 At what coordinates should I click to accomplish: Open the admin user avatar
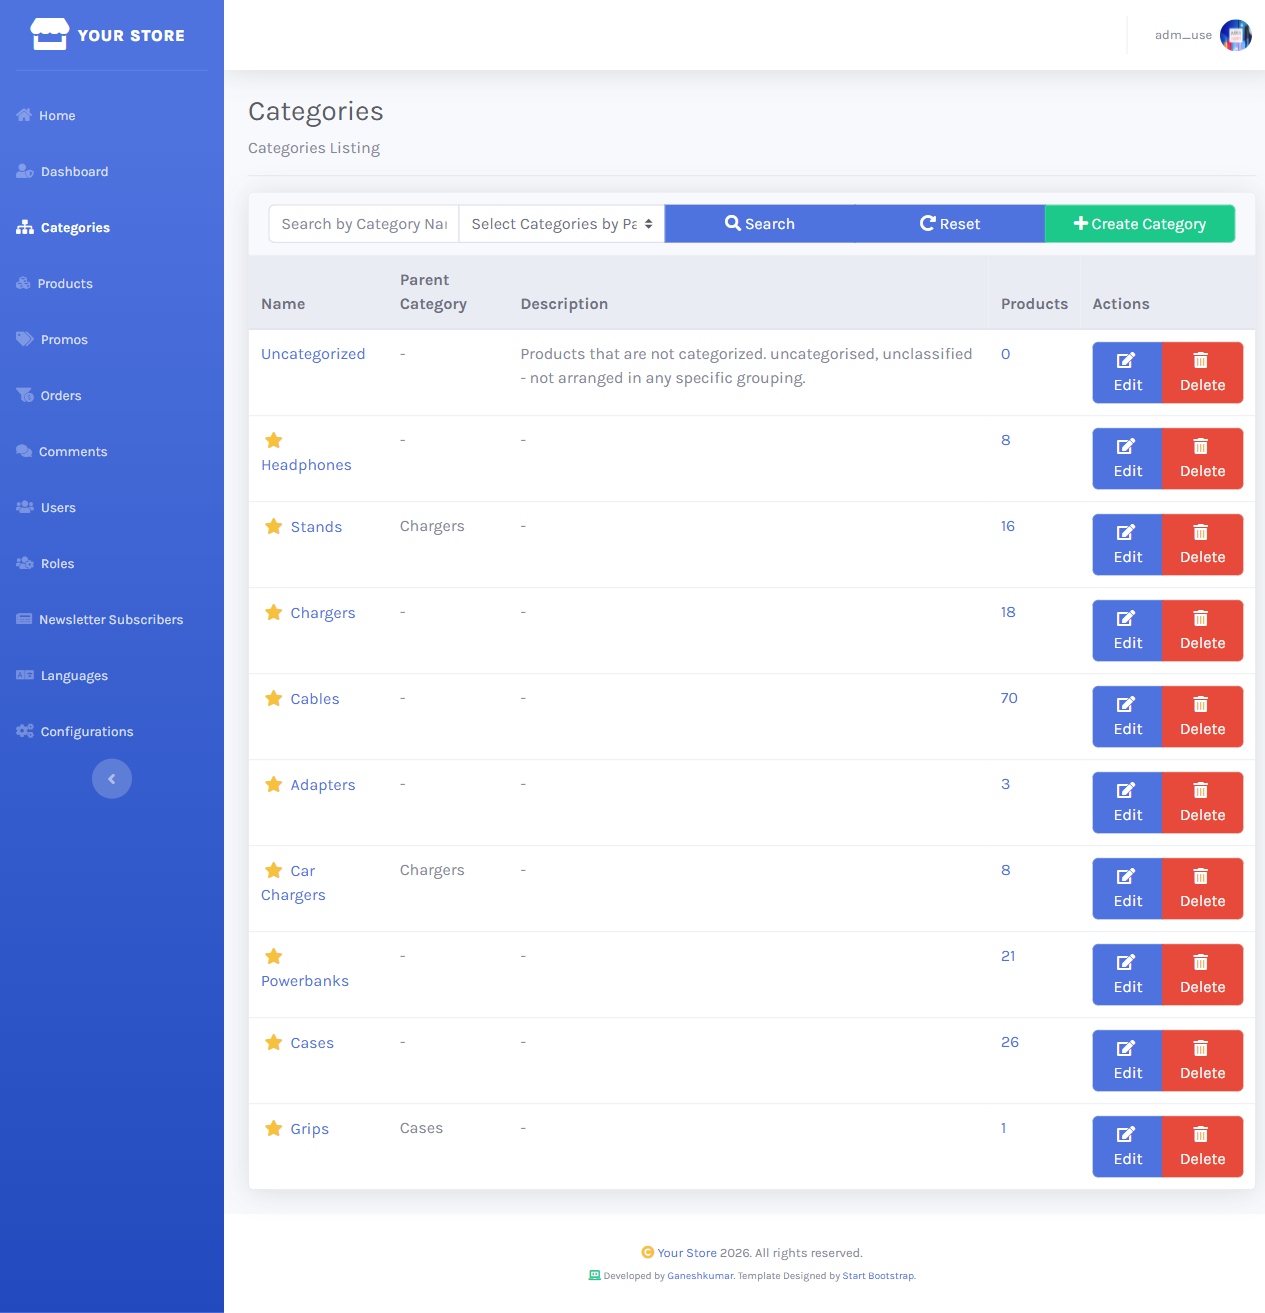tap(1236, 35)
